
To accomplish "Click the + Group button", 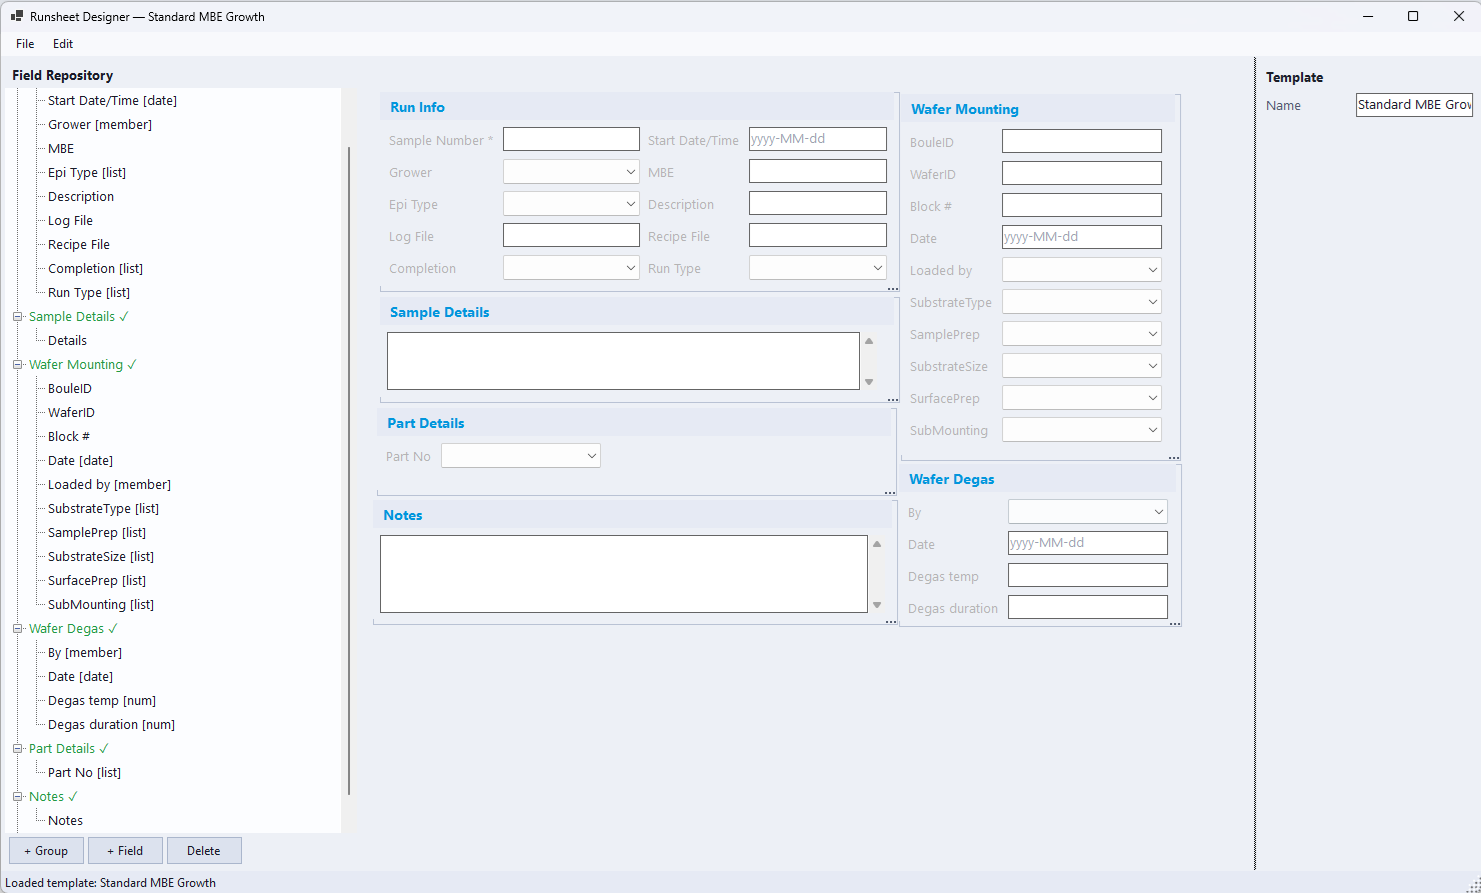I will click(x=46, y=850).
